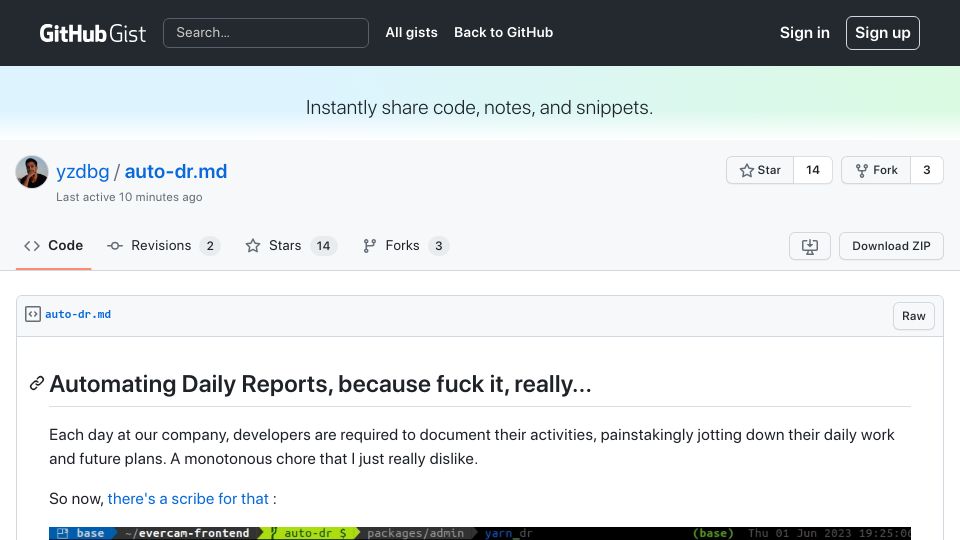This screenshot has height=540, width=960.
Task: Open yzdbg's profile avatar
Action: pyautogui.click(x=32, y=171)
